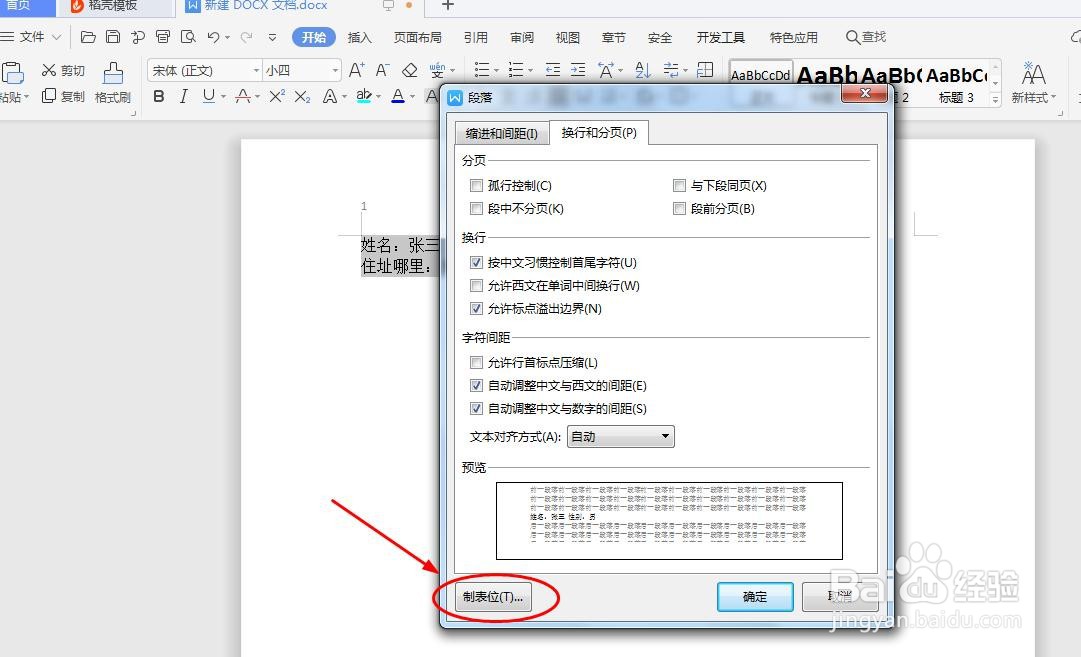
Task: Click the Print Preview icon
Action: [x=188, y=37]
